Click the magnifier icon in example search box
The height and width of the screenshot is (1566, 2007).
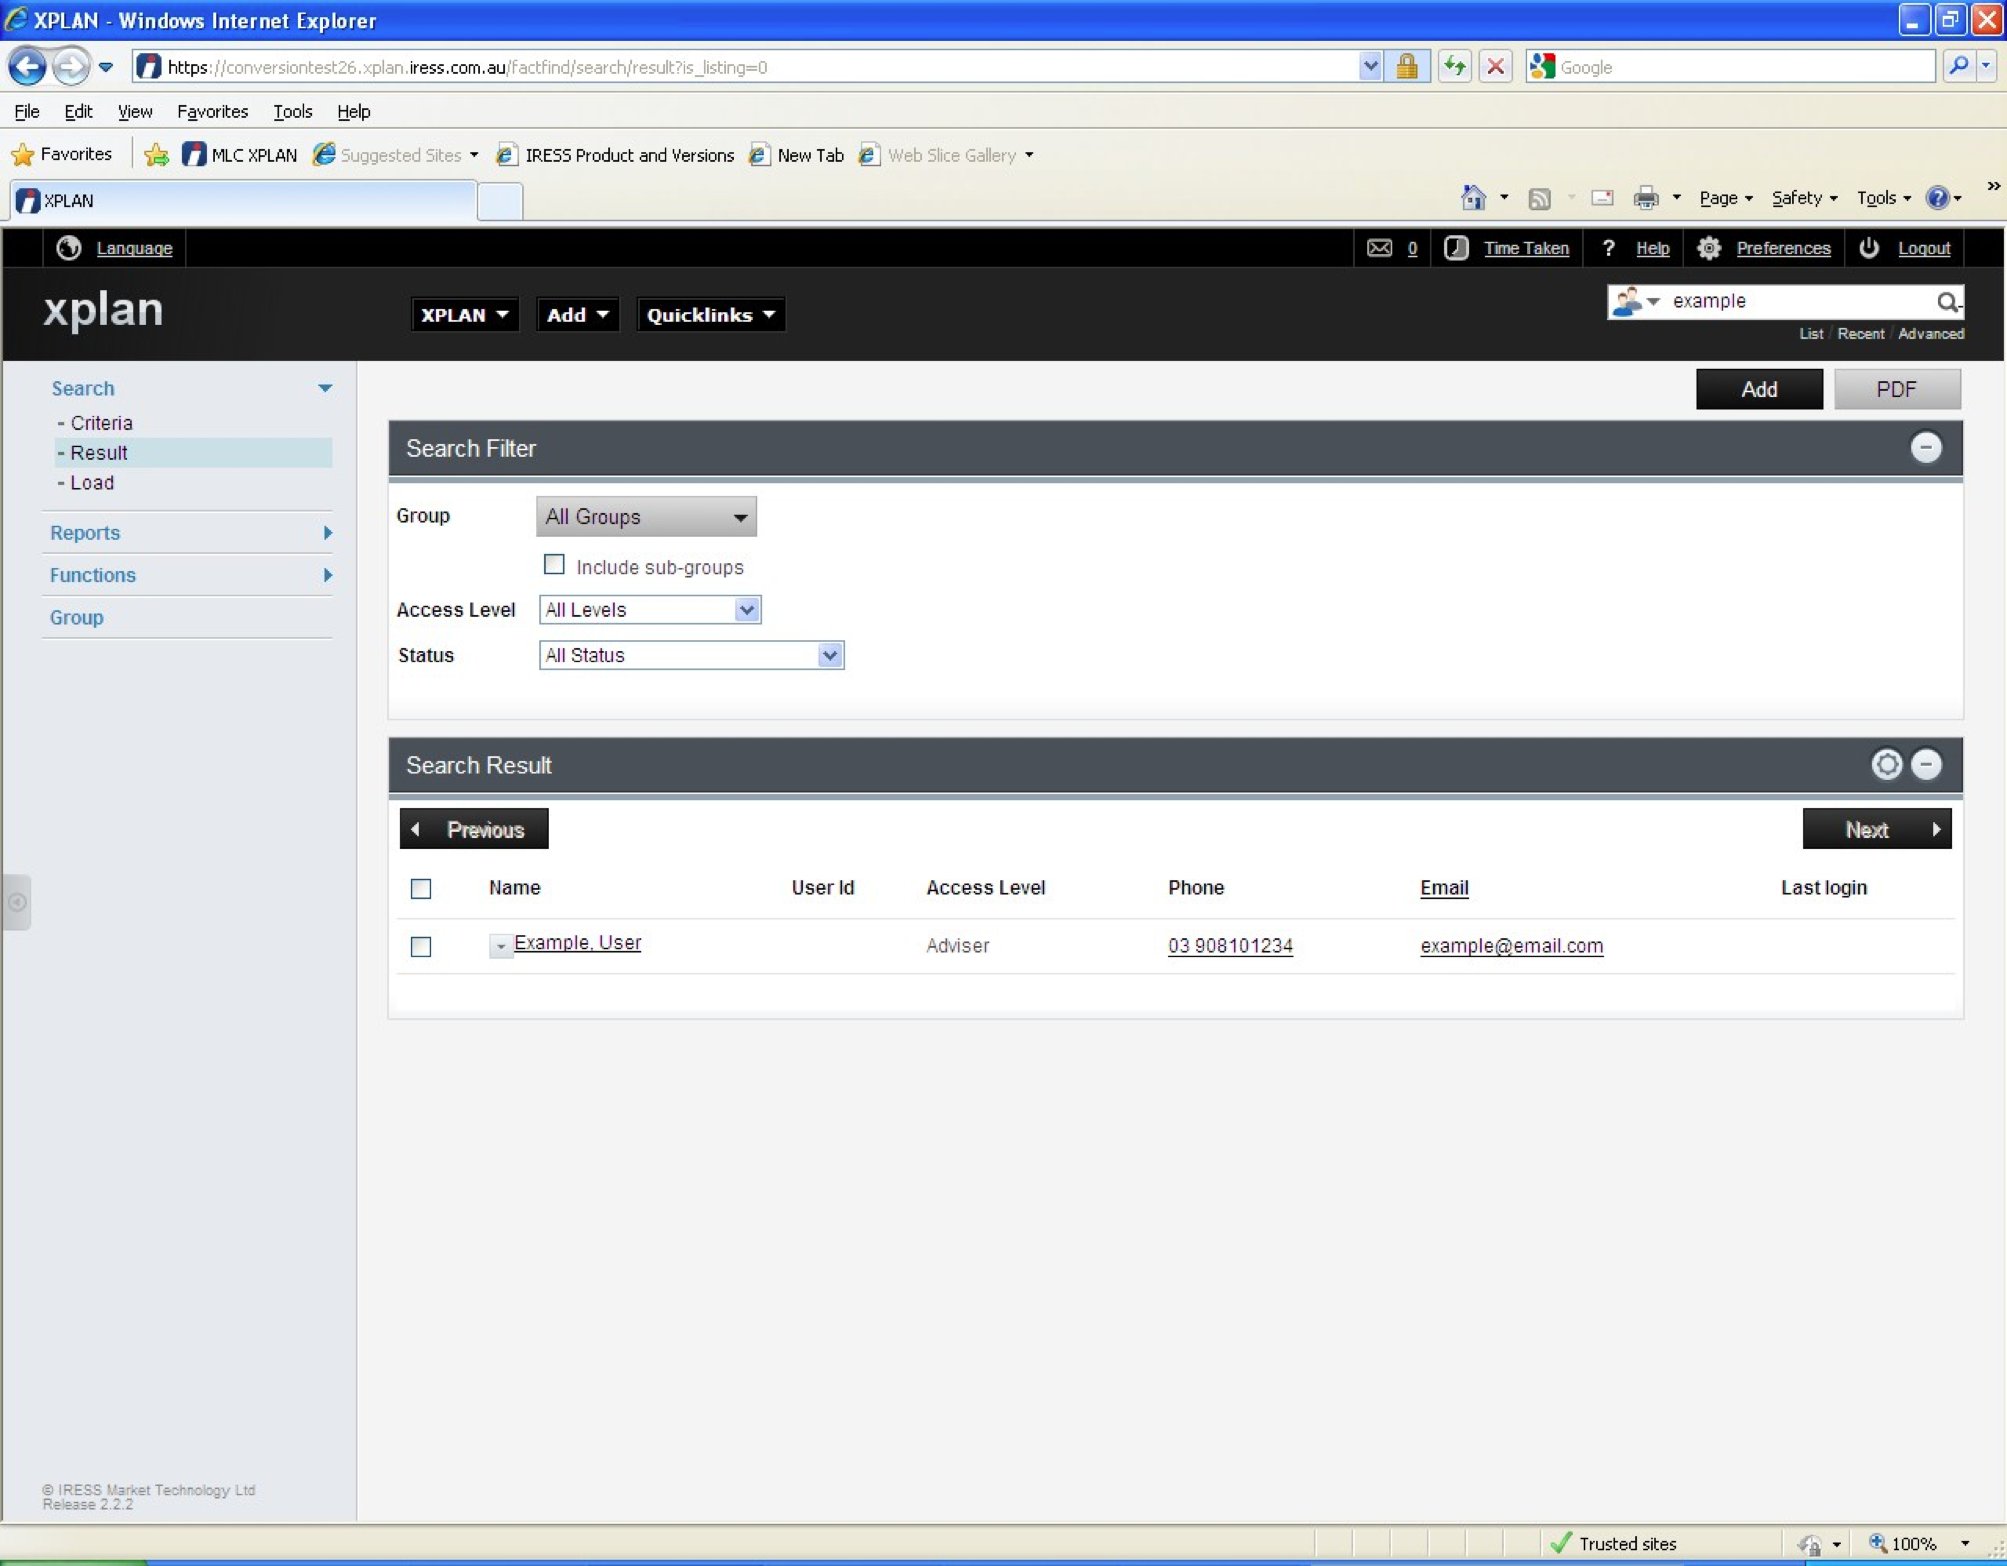point(1946,301)
